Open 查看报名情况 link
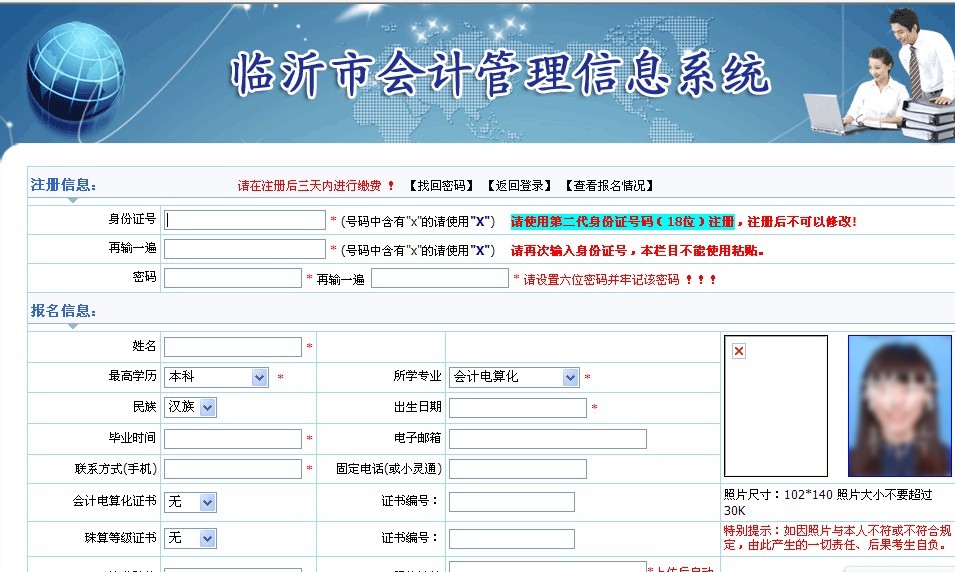Image resolution: width=955 pixels, height=572 pixels. 608,186
